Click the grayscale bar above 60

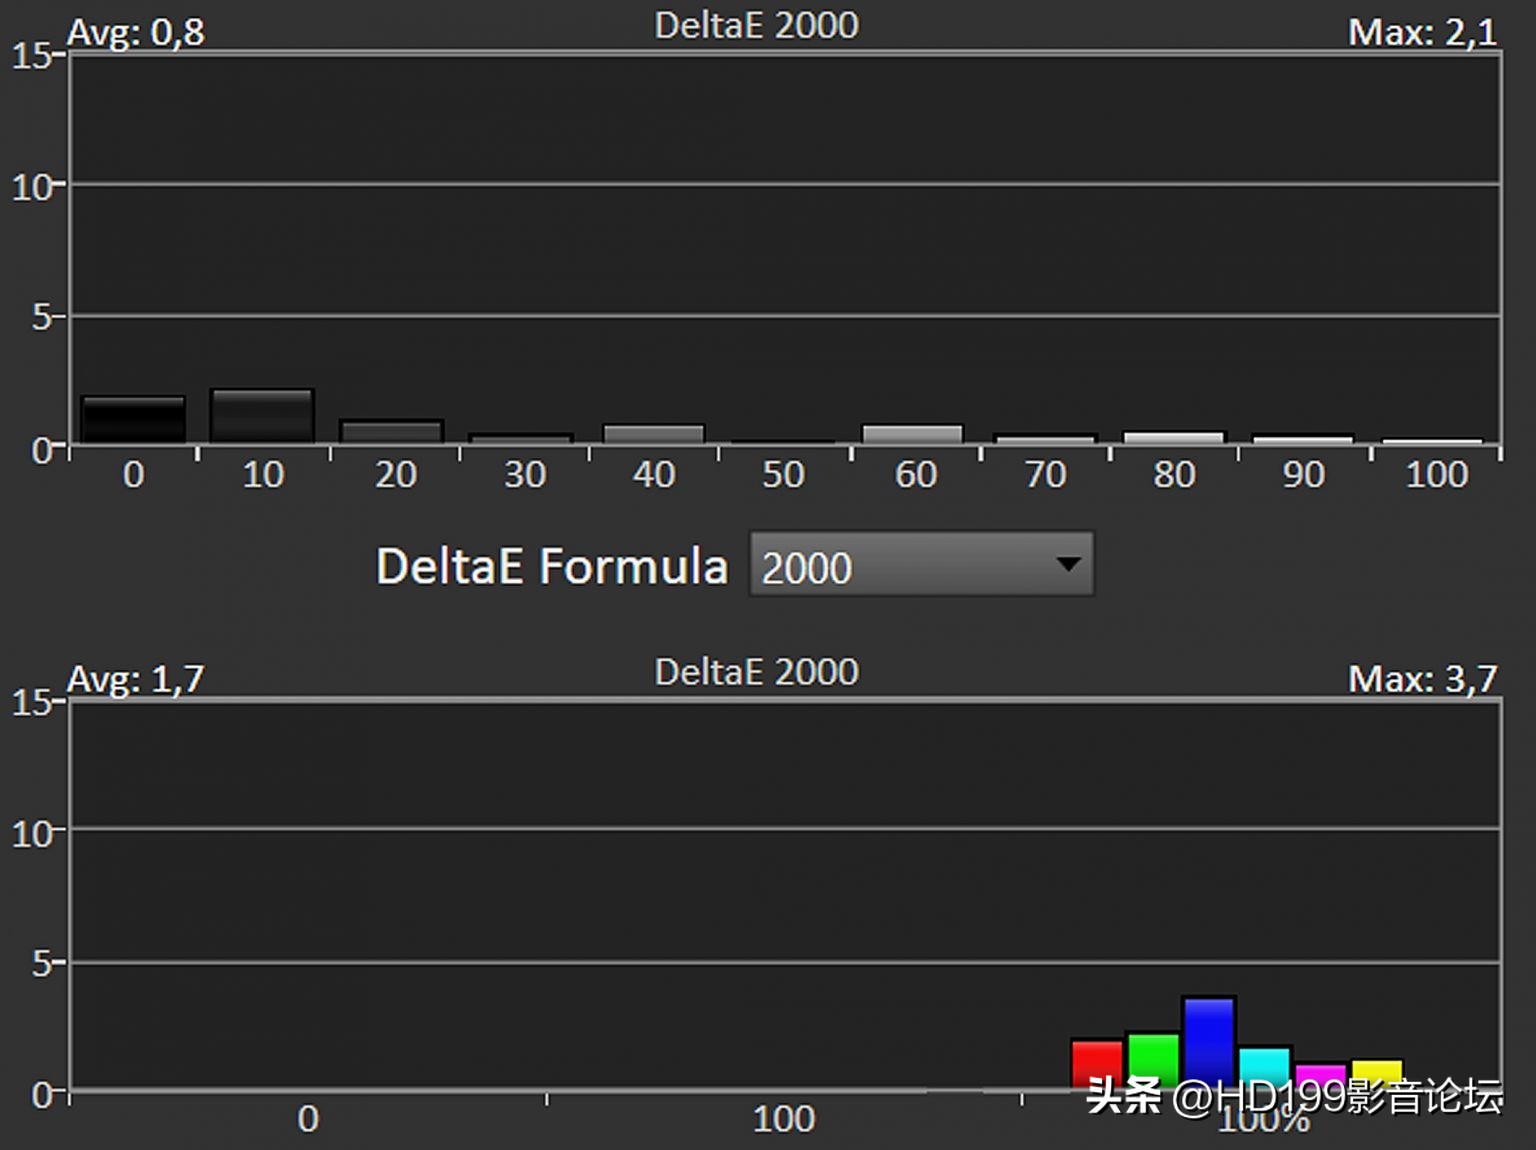912,434
